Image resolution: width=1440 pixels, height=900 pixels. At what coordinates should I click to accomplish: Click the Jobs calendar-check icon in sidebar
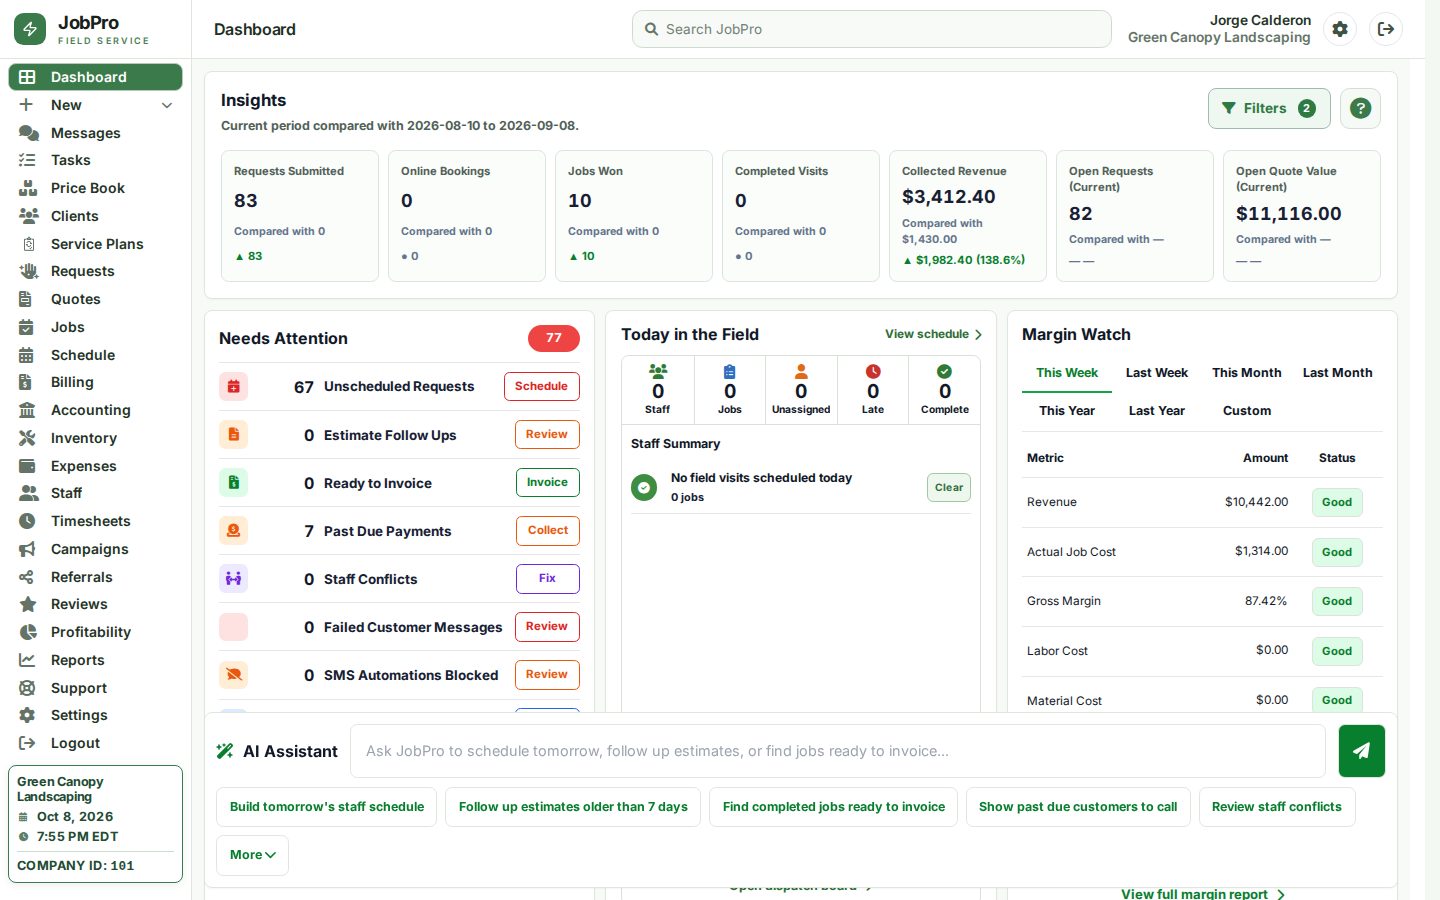27,327
